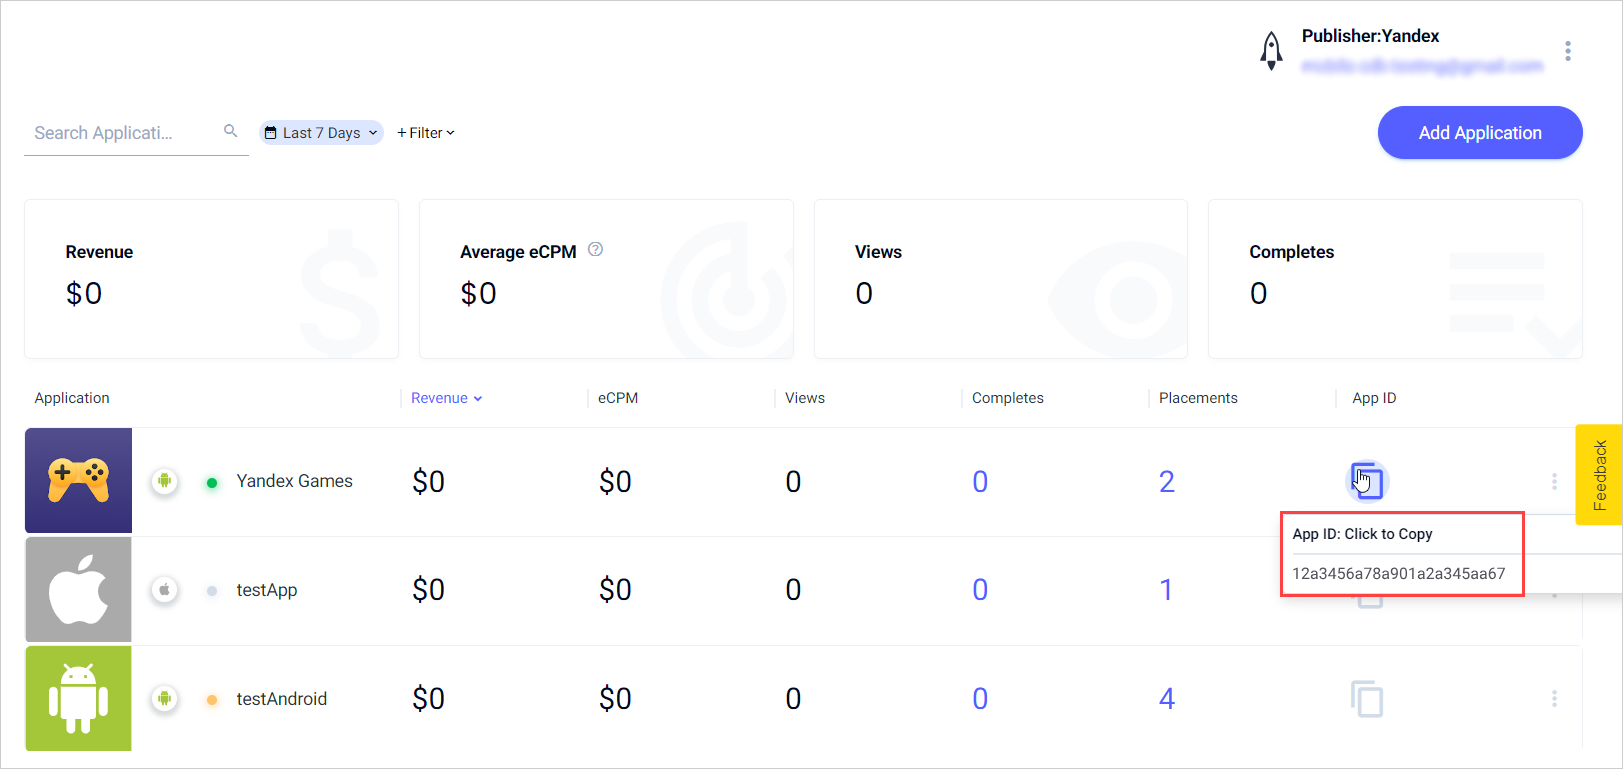Click the Add Application button
The width and height of the screenshot is (1623, 769).
coord(1479,133)
